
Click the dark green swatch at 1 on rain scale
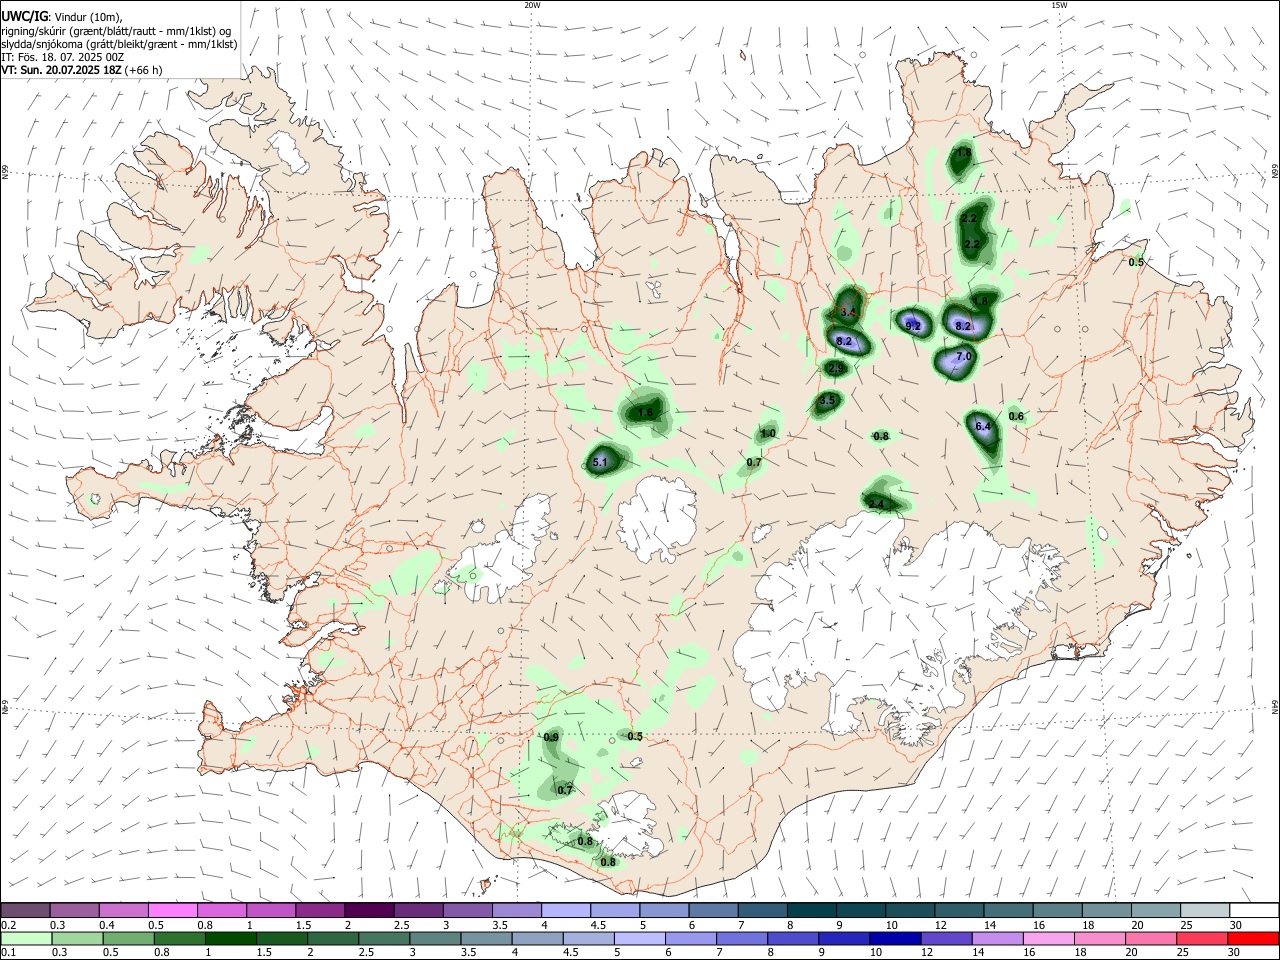click(x=229, y=938)
